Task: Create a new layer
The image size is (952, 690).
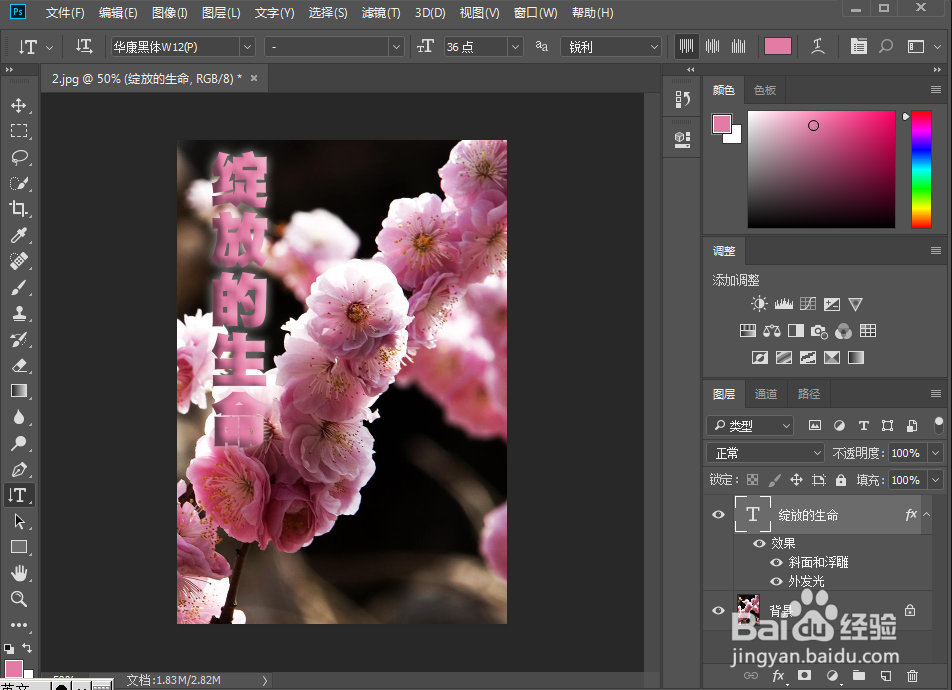Action: tap(886, 675)
